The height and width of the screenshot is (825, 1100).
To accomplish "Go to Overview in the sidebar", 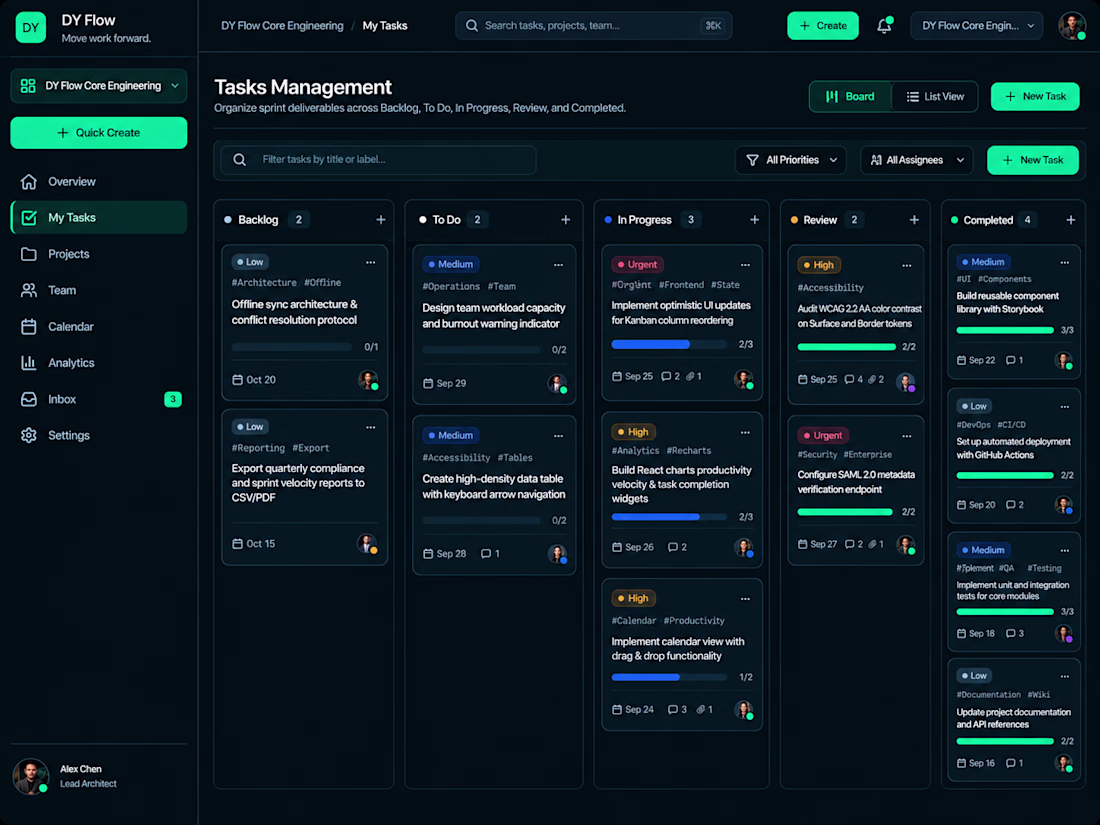I will [99, 182].
